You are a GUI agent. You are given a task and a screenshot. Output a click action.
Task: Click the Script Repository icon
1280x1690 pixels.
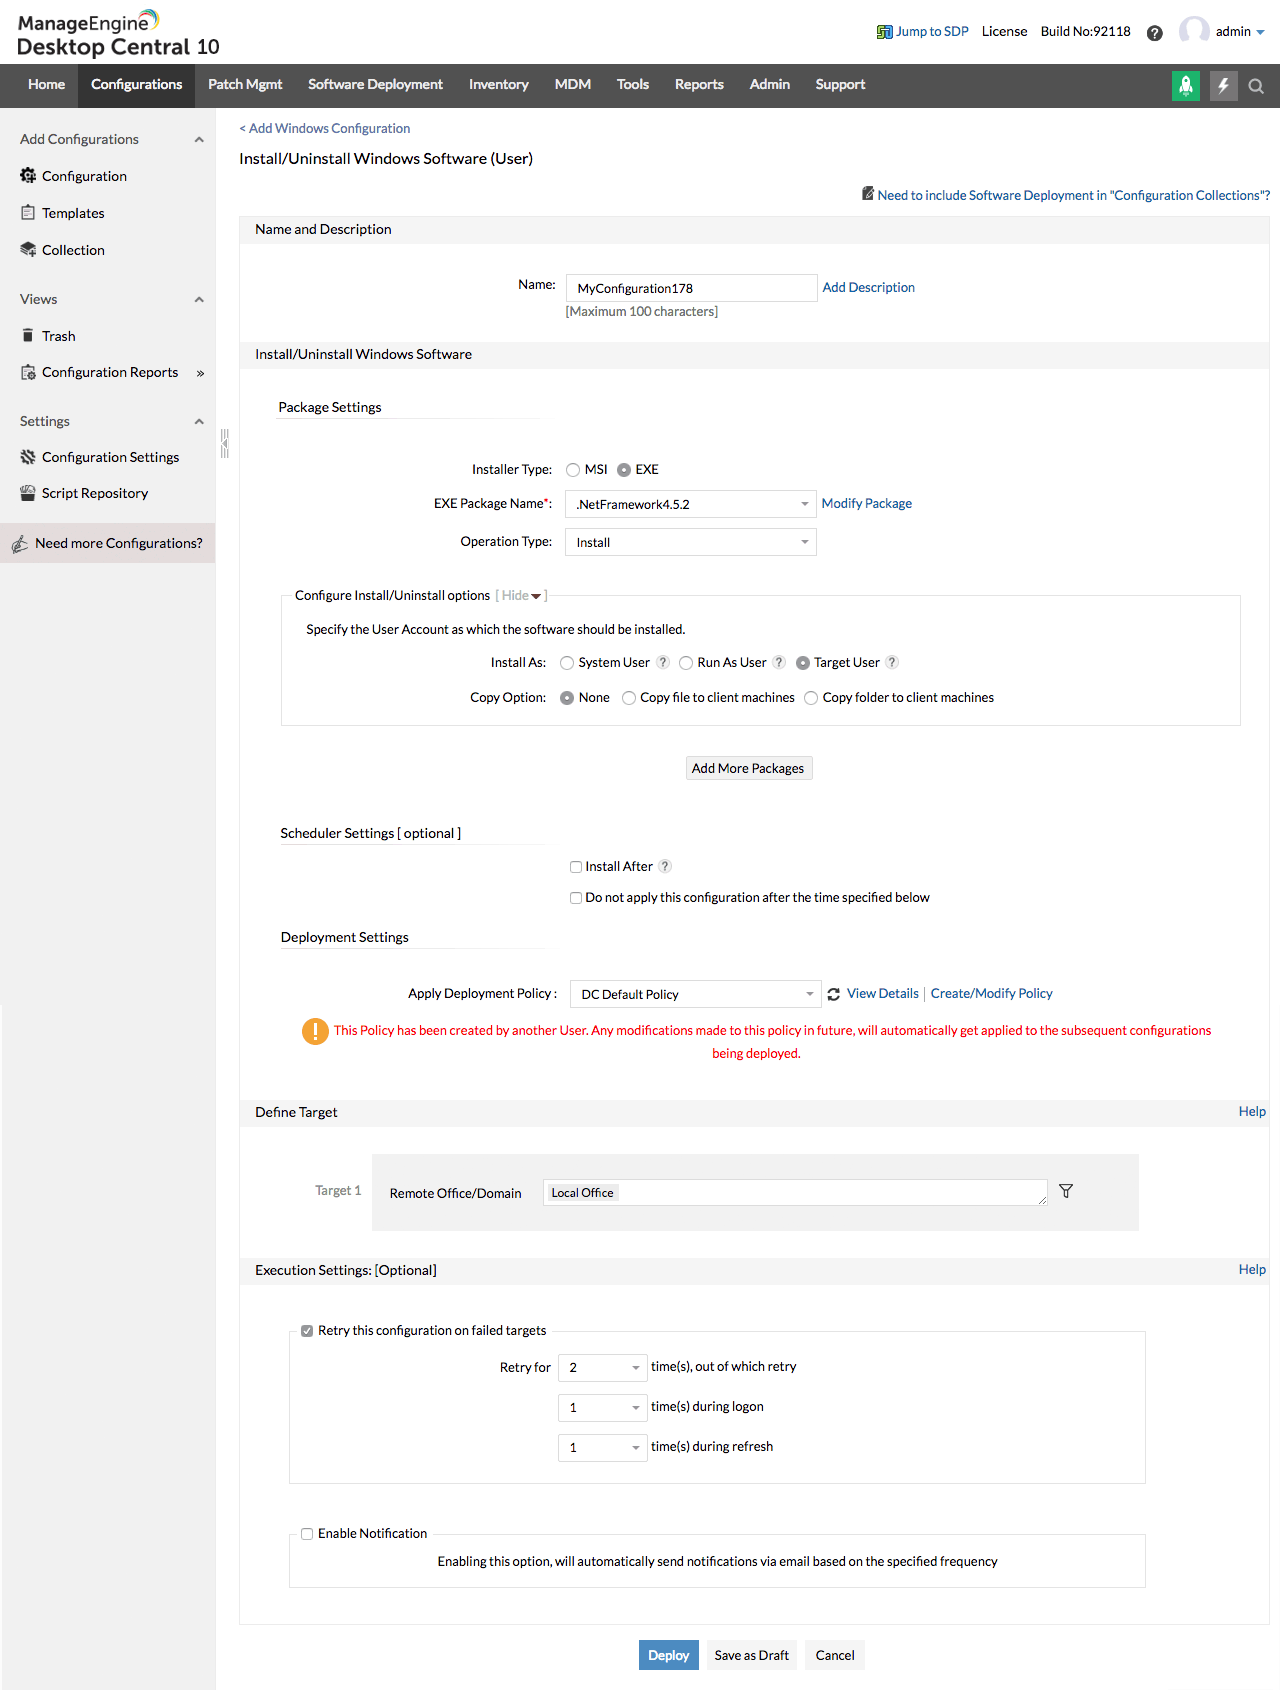28,493
